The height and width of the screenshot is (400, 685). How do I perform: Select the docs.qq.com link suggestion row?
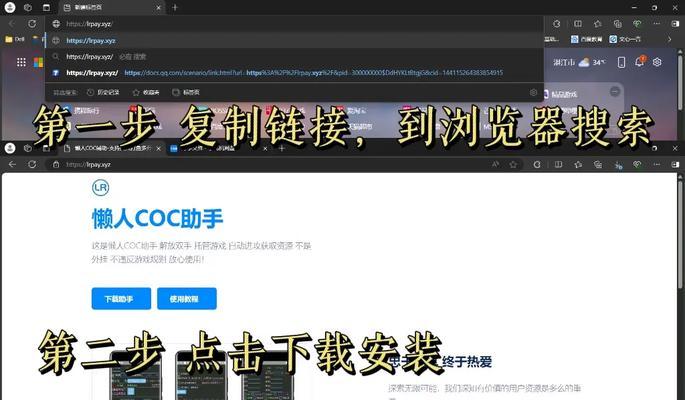point(295,72)
